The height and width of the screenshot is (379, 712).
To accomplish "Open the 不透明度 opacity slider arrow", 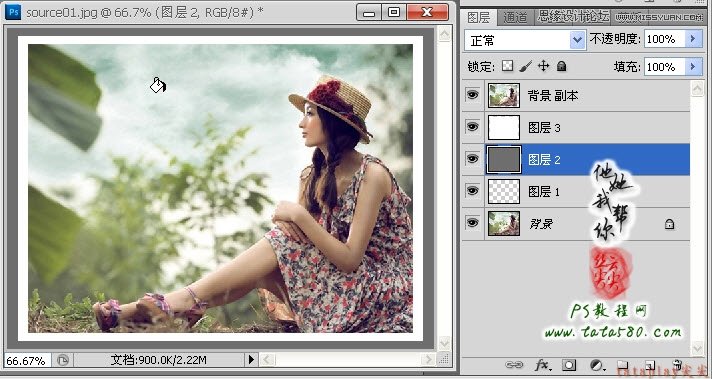I will [x=693, y=39].
